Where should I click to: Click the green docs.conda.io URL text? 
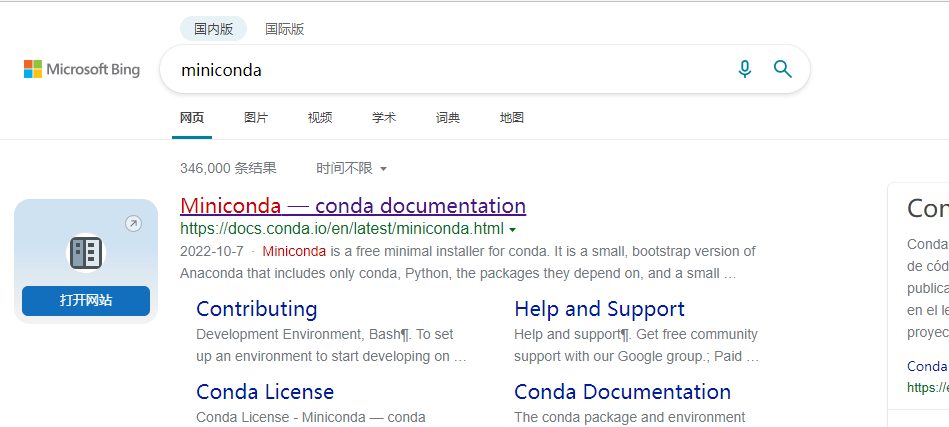point(342,229)
